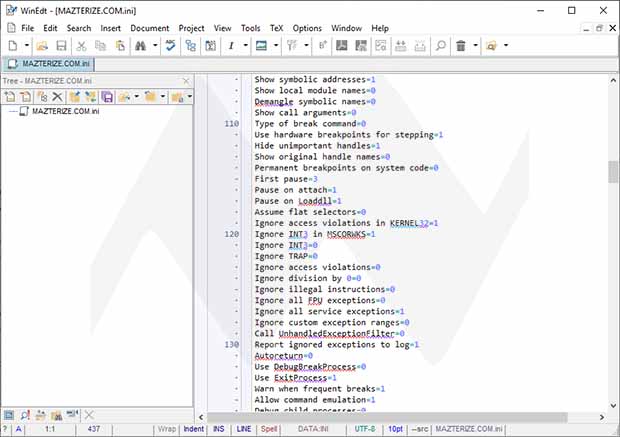
Task: Click the New Document icon
Action: point(13,45)
